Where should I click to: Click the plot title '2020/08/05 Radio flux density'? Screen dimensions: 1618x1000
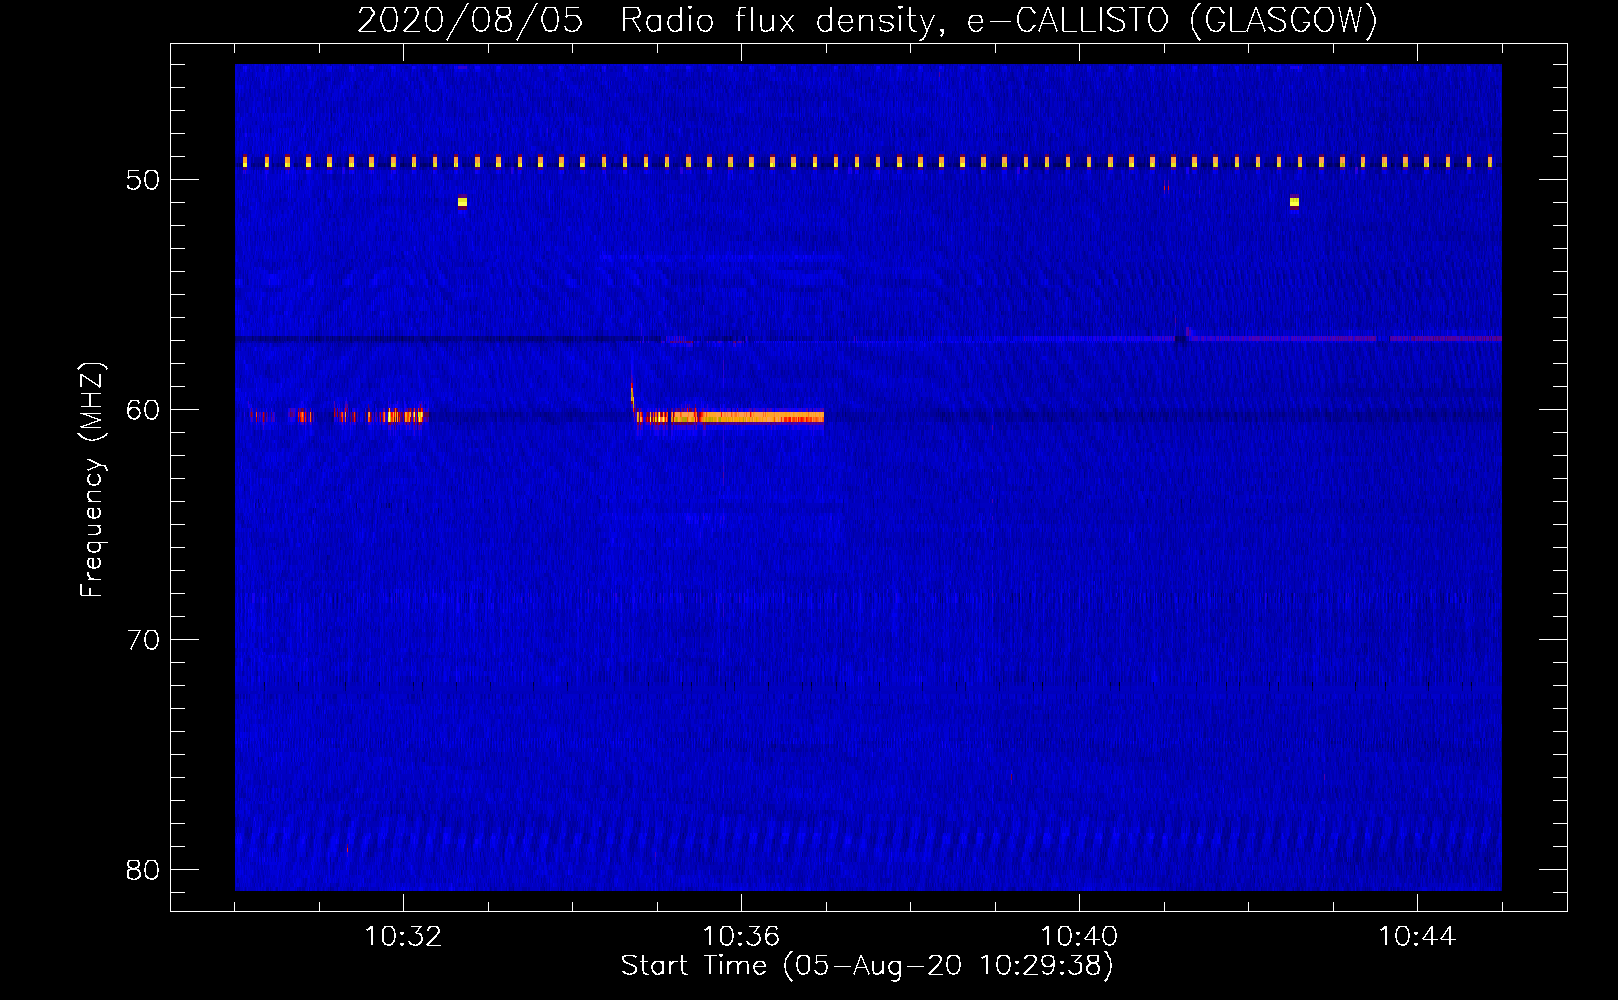(x=651, y=21)
